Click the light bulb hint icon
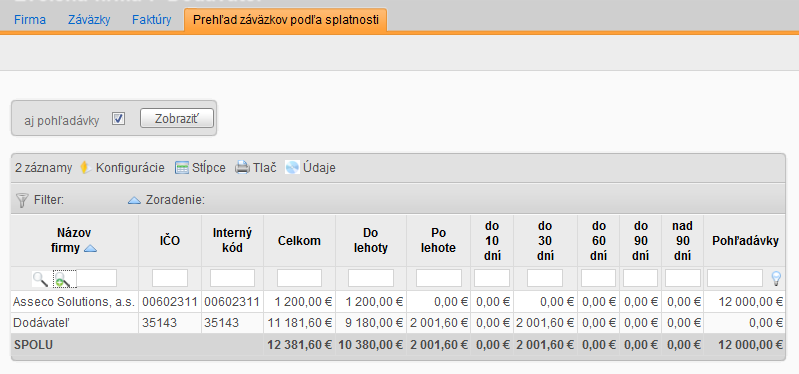This screenshot has width=799, height=374. (776, 278)
